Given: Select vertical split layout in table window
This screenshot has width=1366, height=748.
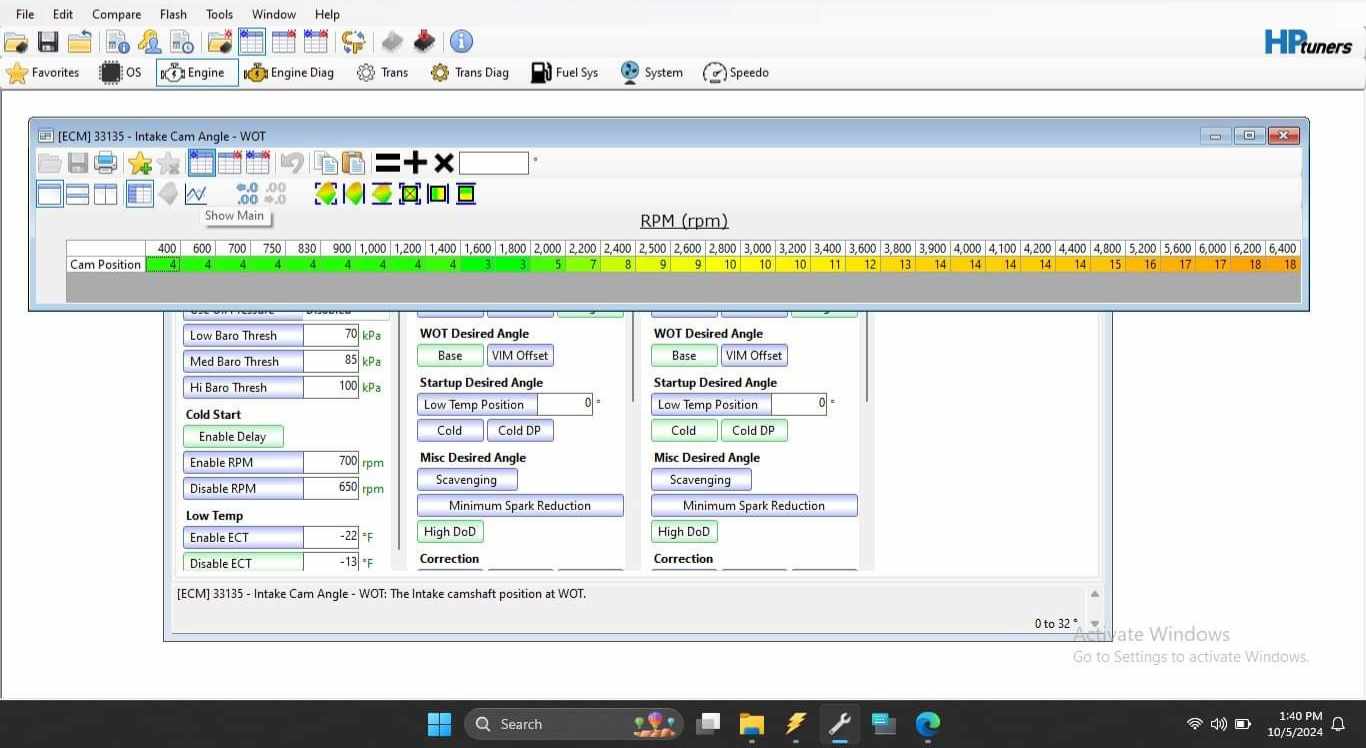Looking at the screenshot, I should pos(106,194).
